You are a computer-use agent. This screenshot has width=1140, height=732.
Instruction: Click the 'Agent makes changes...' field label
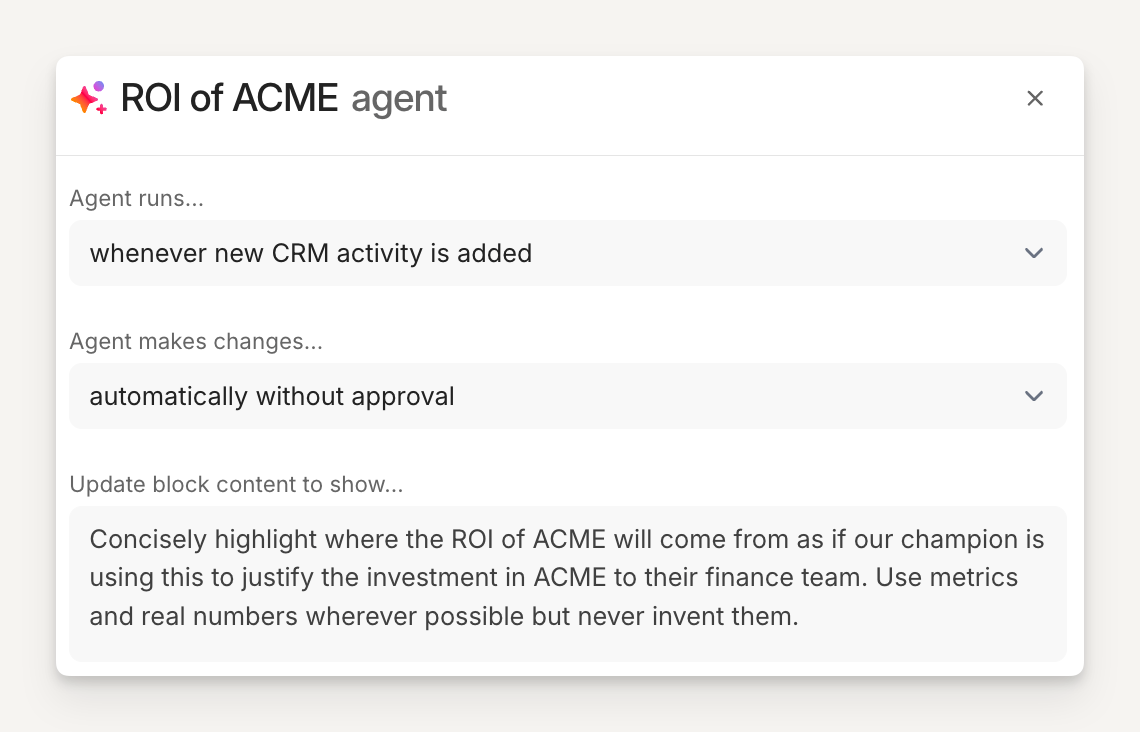point(196,342)
